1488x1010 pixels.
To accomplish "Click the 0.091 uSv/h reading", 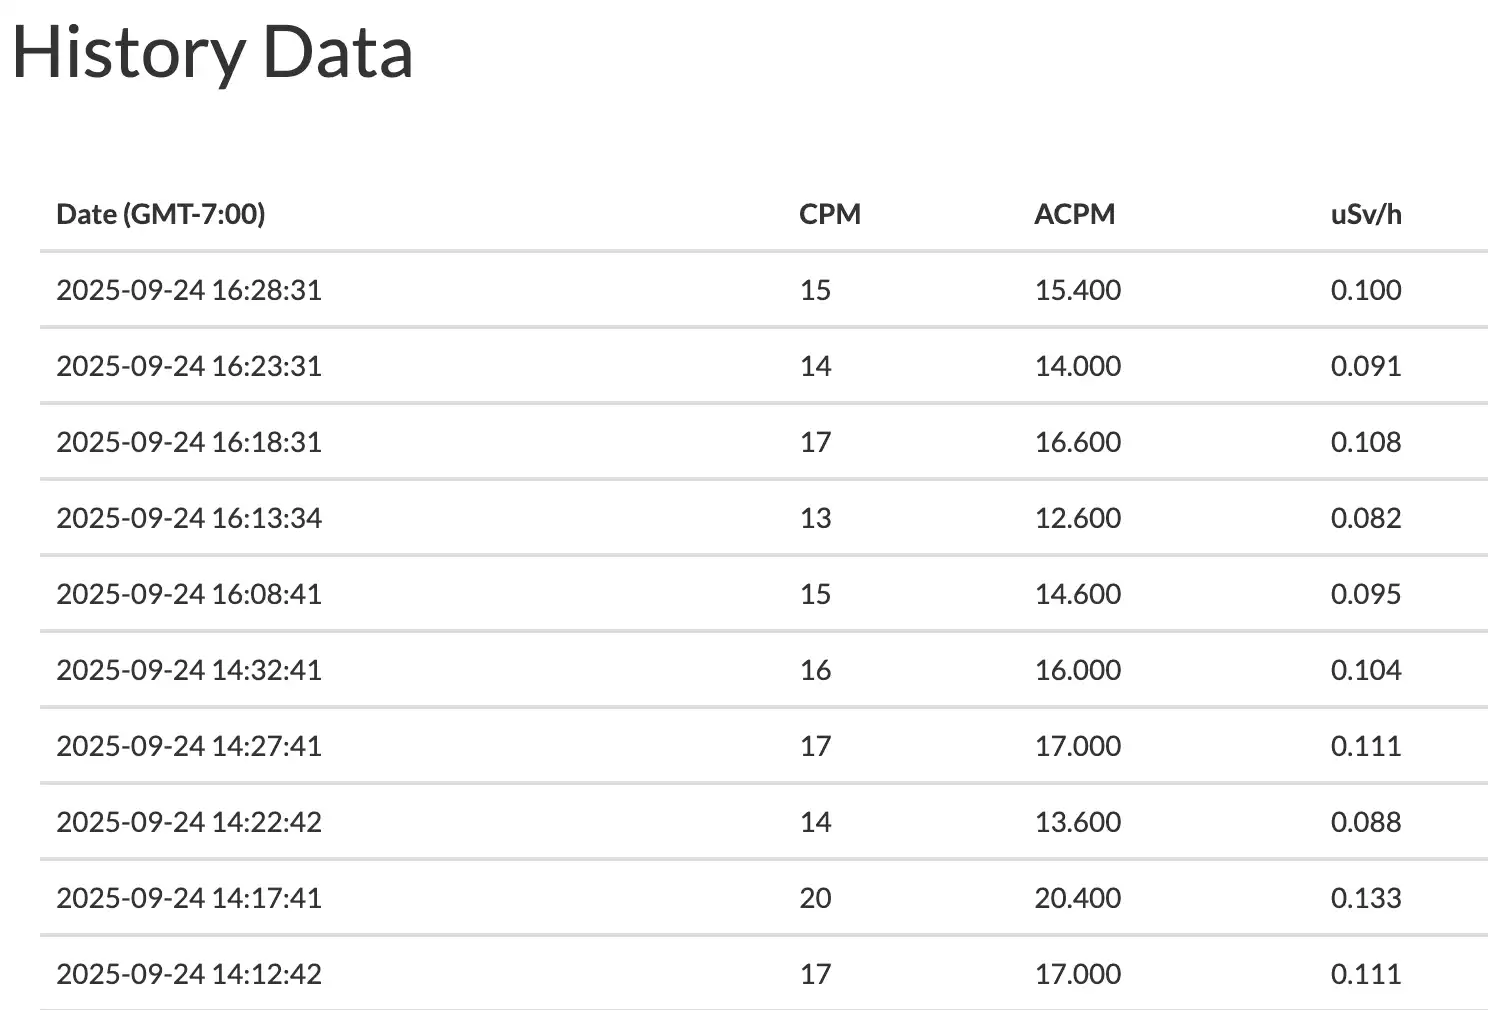I will (x=1366, y=366).
